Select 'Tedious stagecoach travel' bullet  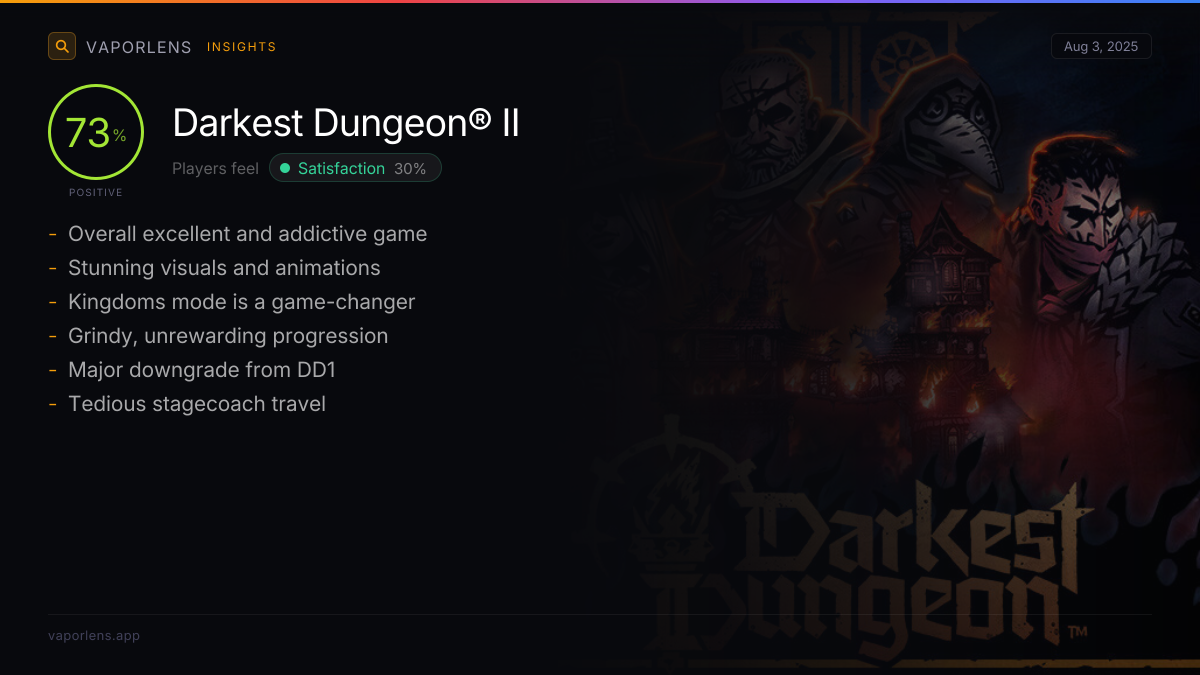(x=197, y=404)
